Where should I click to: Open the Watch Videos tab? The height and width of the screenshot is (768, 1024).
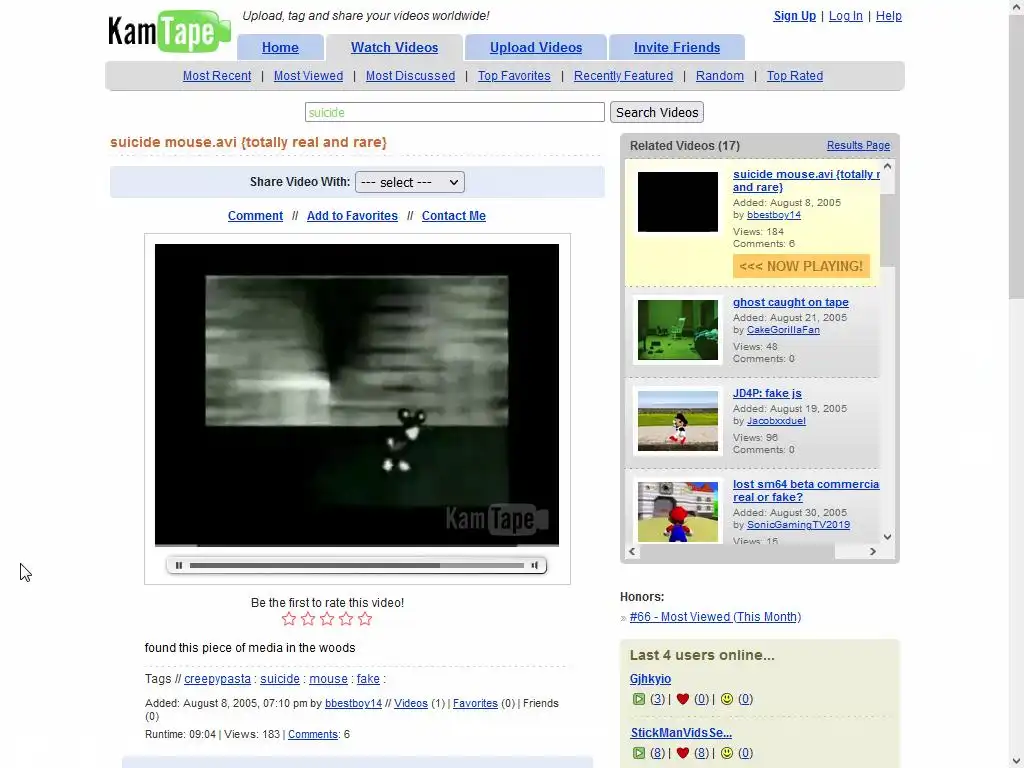click(x=394, y=48)
